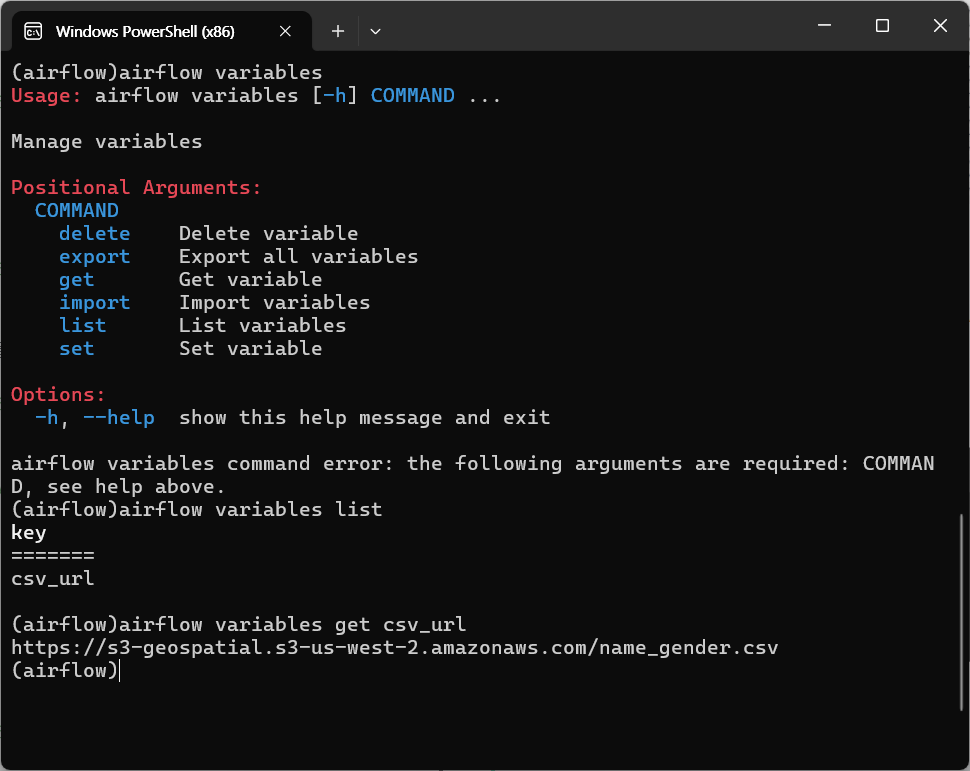The image size is (970, 771).
Task: Click 'COMMAND' under Positional Arguments
Action: click(77, 210)
